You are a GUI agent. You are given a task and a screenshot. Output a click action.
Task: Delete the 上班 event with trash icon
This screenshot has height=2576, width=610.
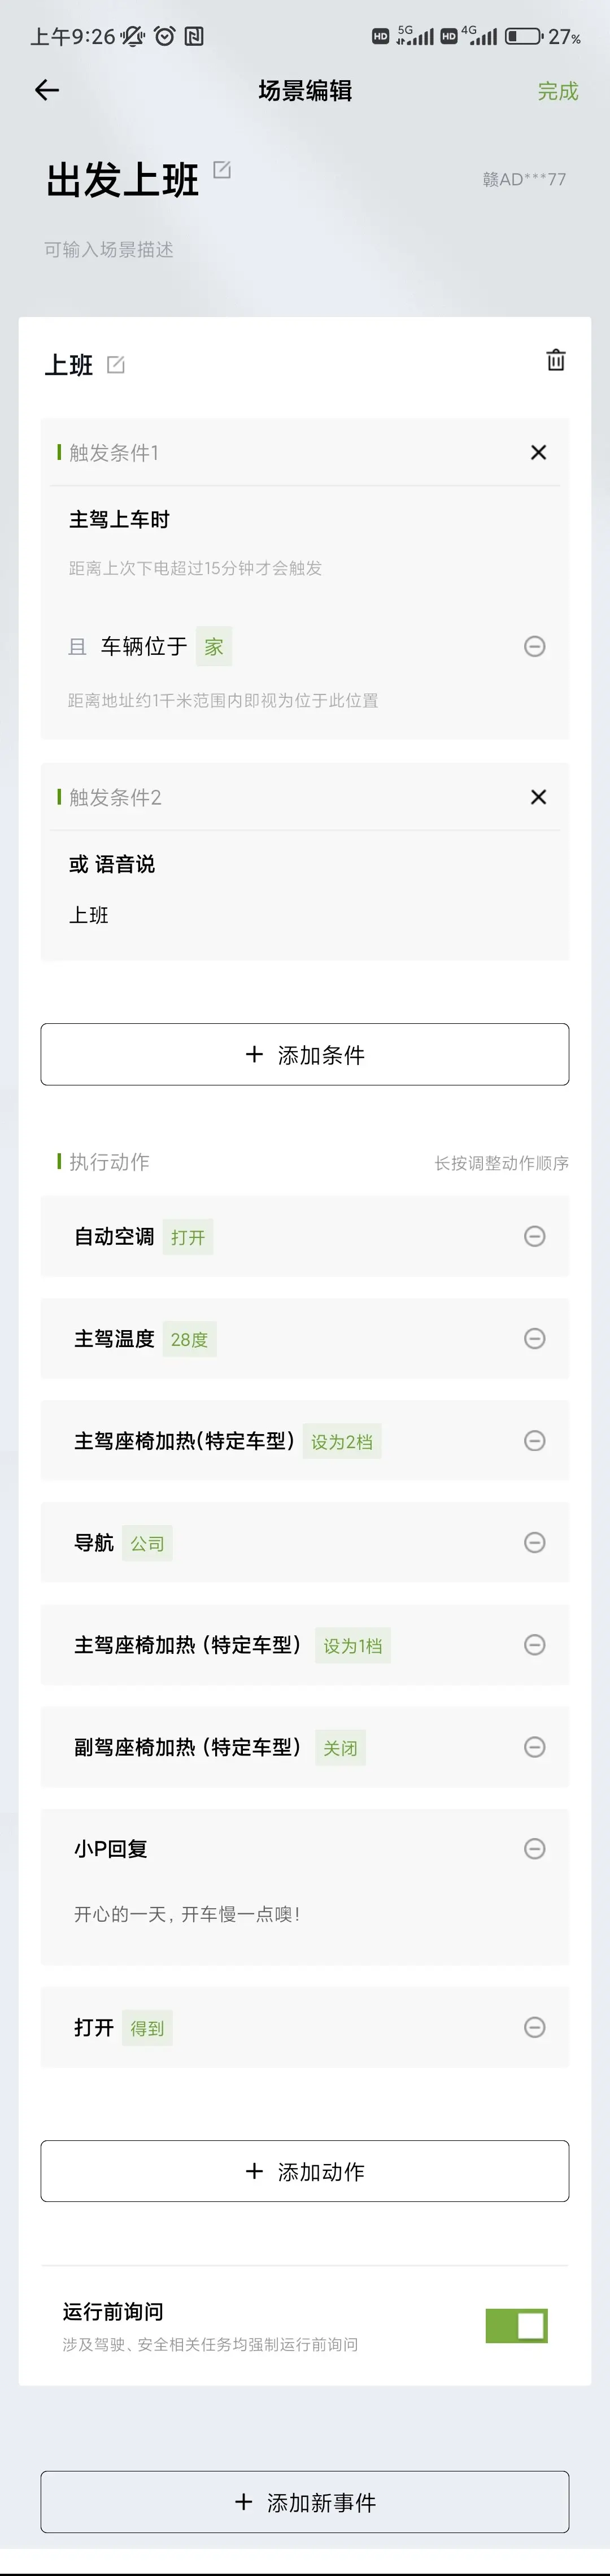(556, 360)
